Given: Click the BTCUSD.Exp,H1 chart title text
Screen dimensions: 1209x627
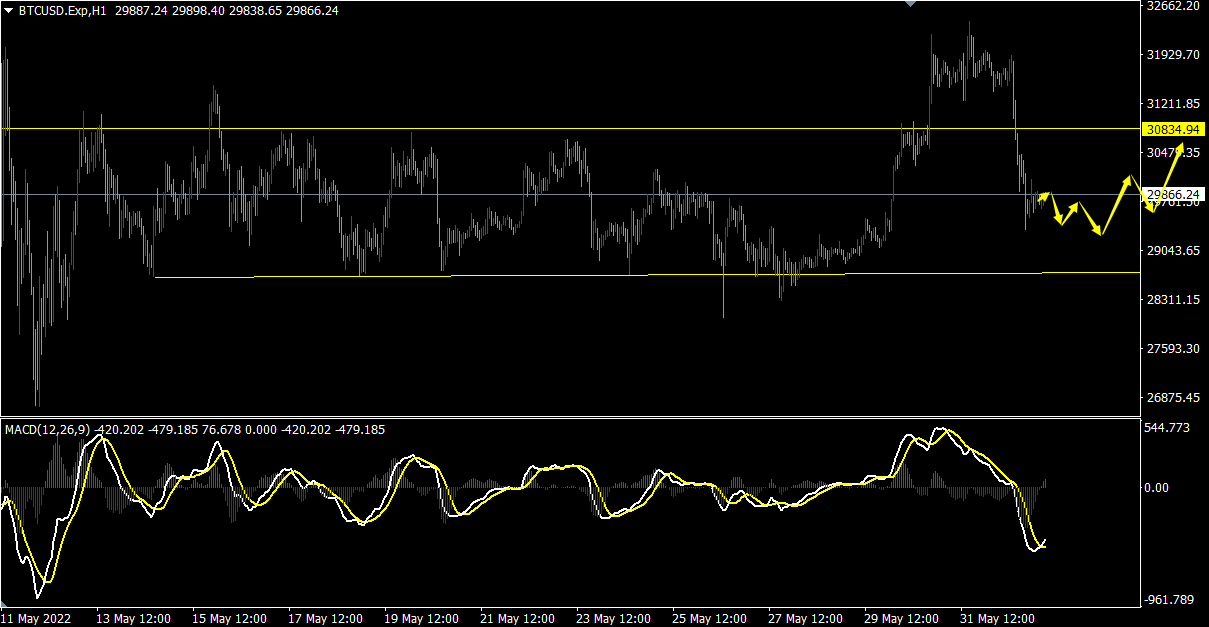Looking at the screenshot, I should [x=63, y=11].
